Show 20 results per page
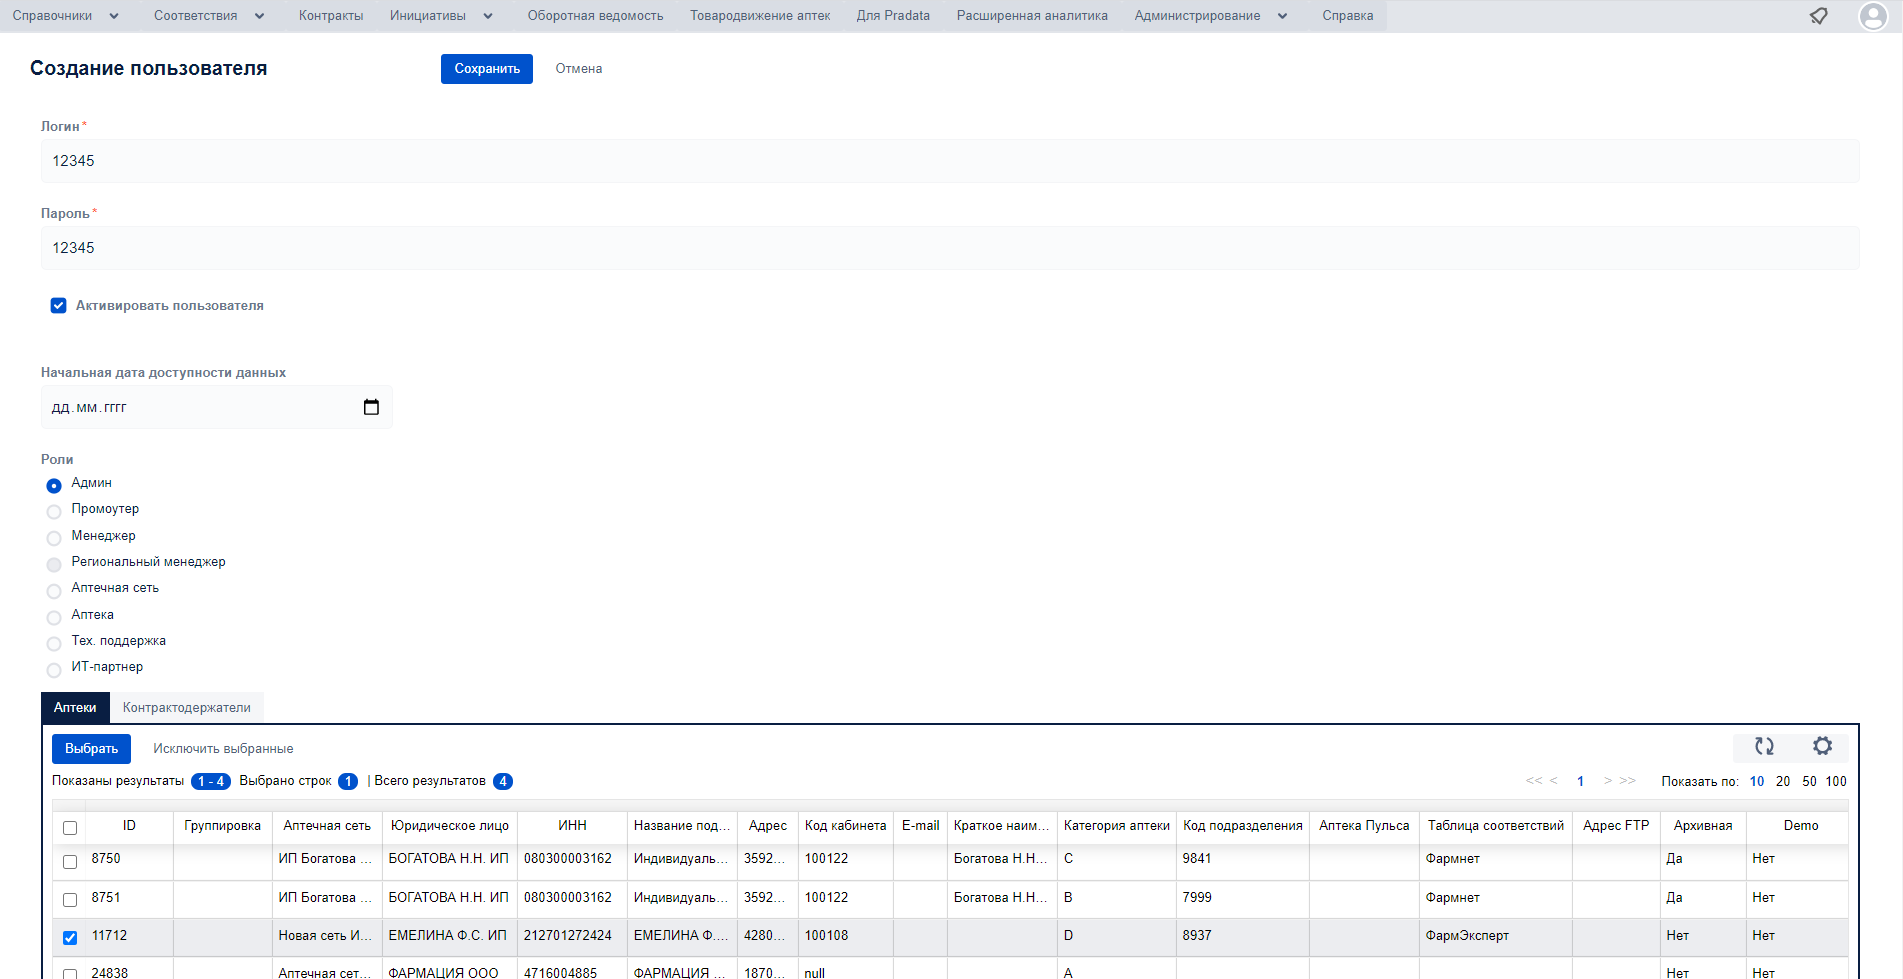 click(1783, 781)
